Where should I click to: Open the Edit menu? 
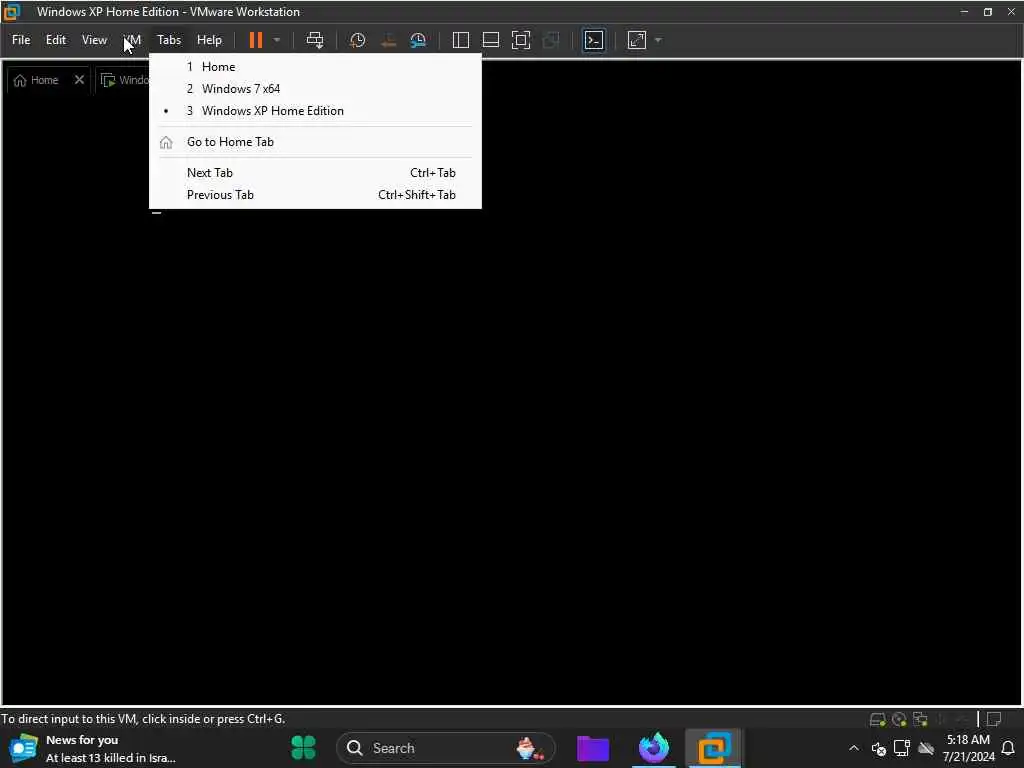tap(56, 40)
